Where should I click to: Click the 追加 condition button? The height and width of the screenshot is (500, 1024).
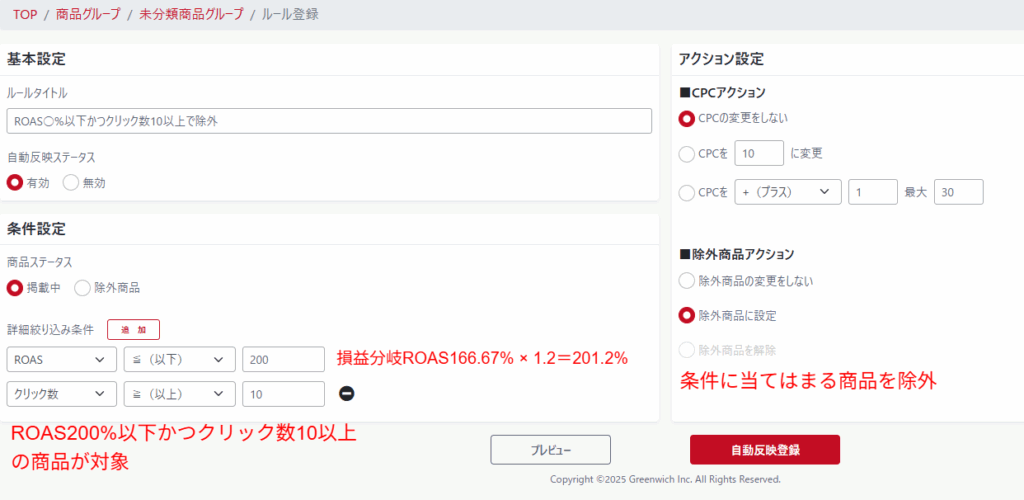coord(133,330)
